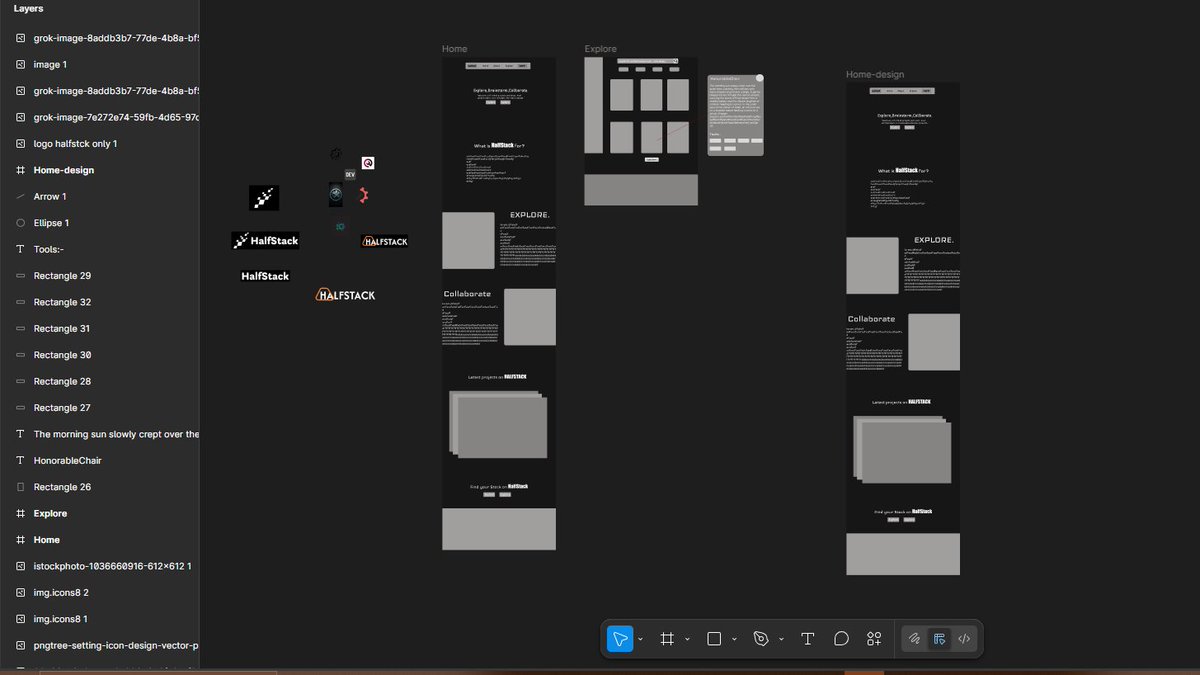Select the image 1 layer name

(x=50, y=64)
